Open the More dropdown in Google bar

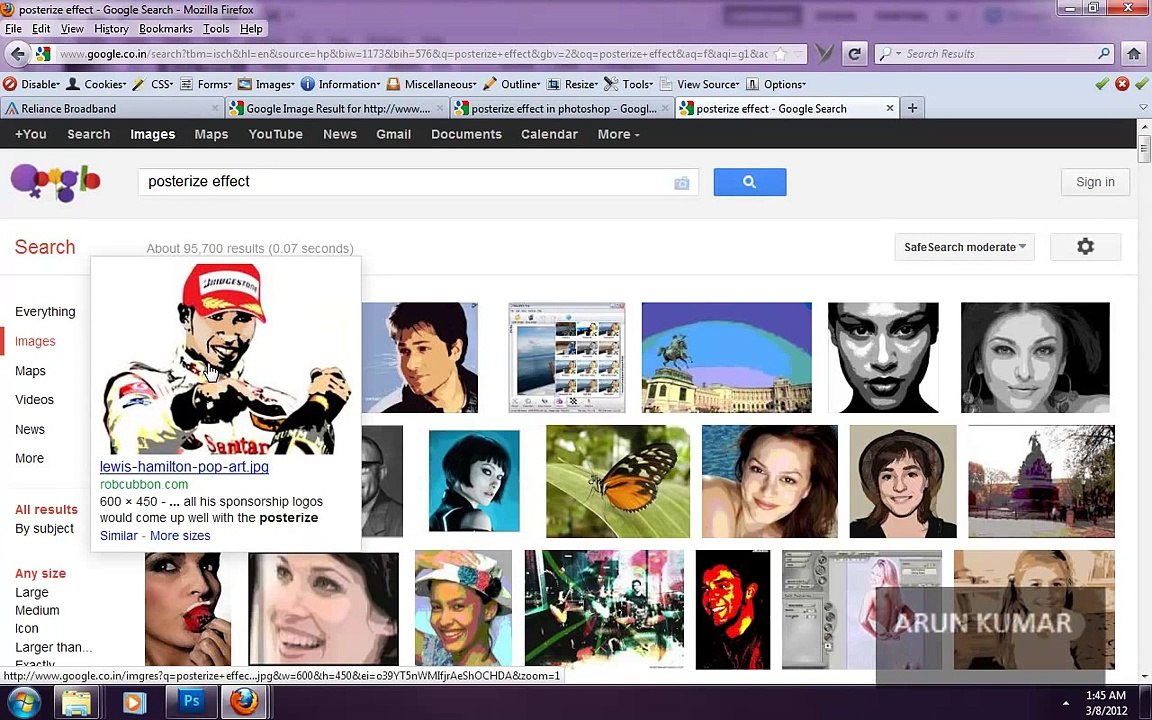618,134
